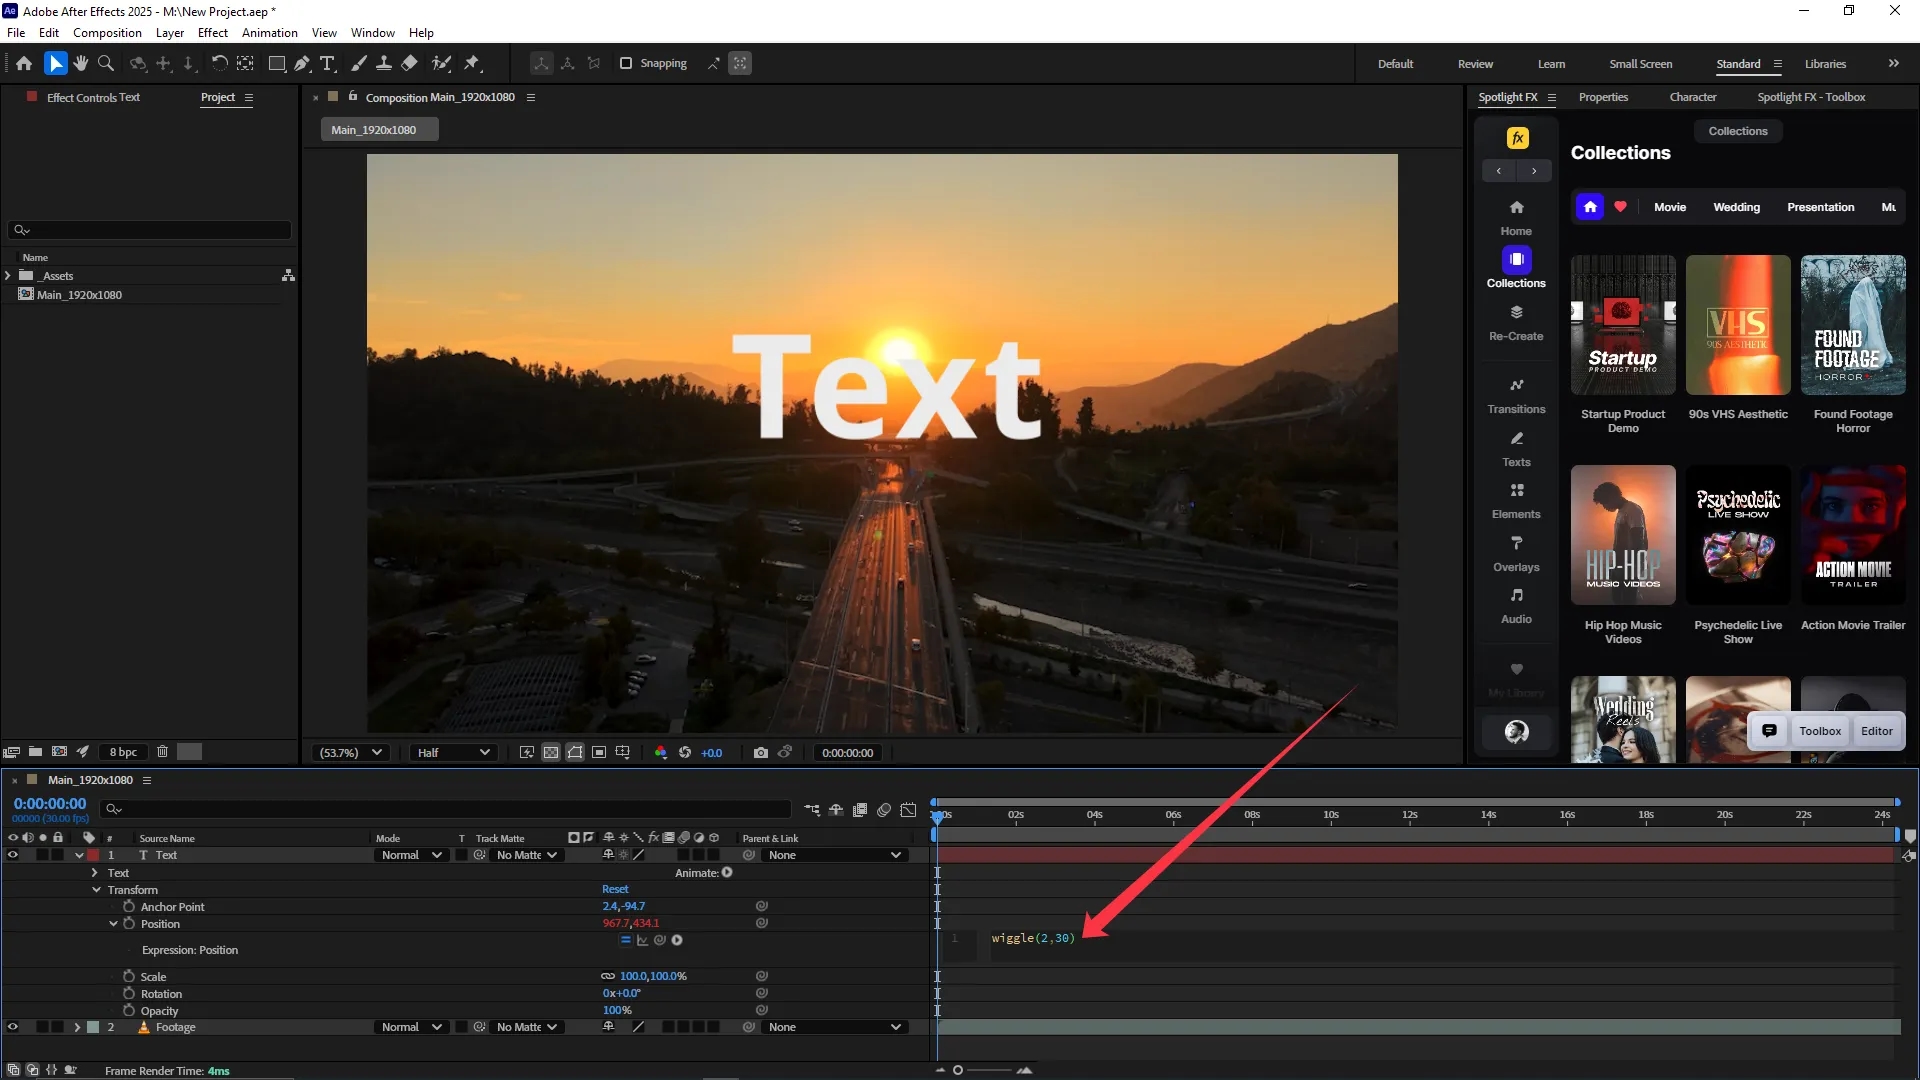Switch to the Effect Controls Text tab
Image resolution: width=1920 pixels, height=1080 pixels.
[x=93, y=97]
